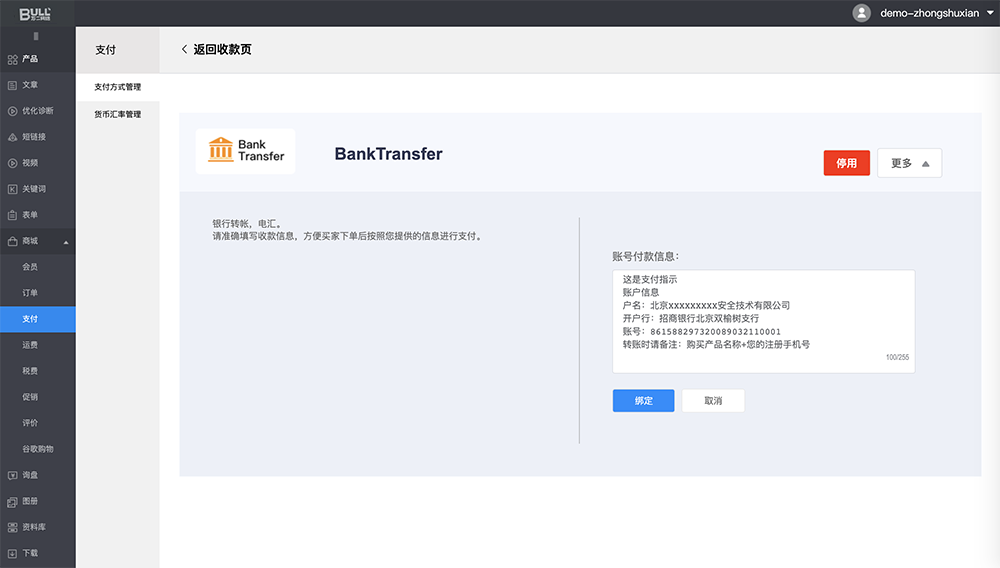Select the 短链接 icon in the sidebar
The width and height of the screenshot is (1000, 568).
(x=12, y=137)
